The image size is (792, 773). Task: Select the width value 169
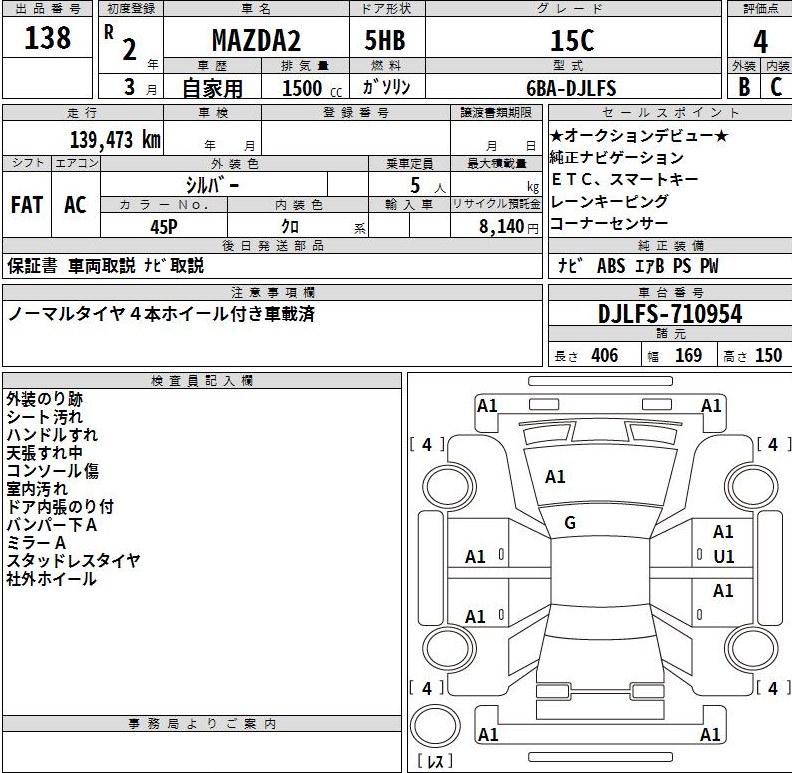pos(688,355)
